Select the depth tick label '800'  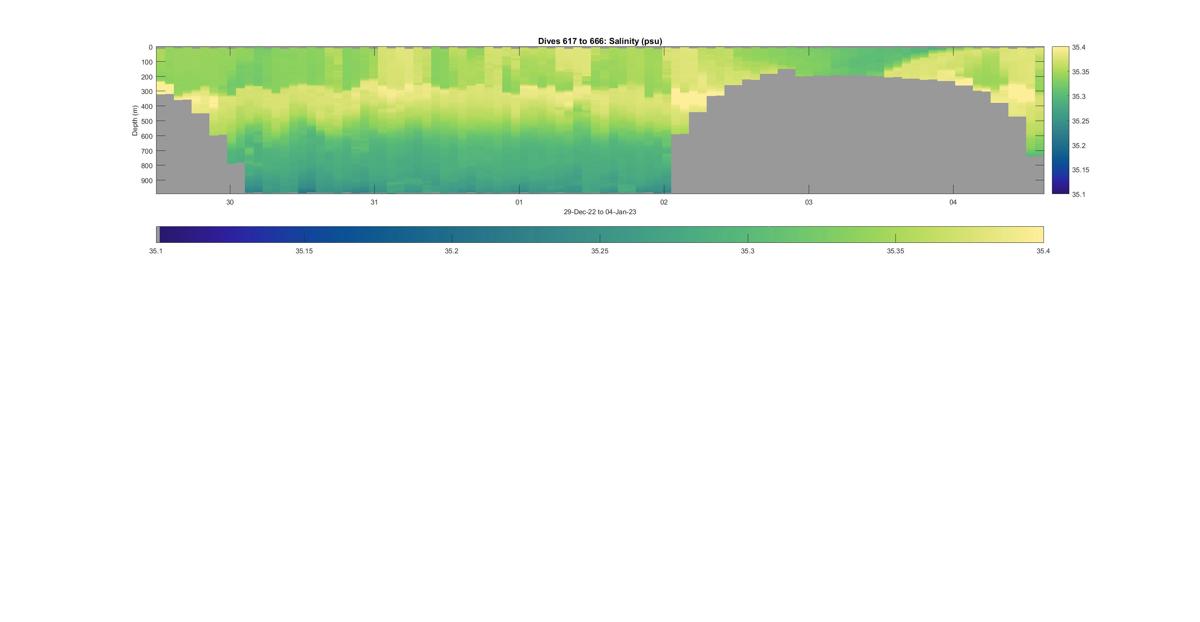click(x=146, y=166)
